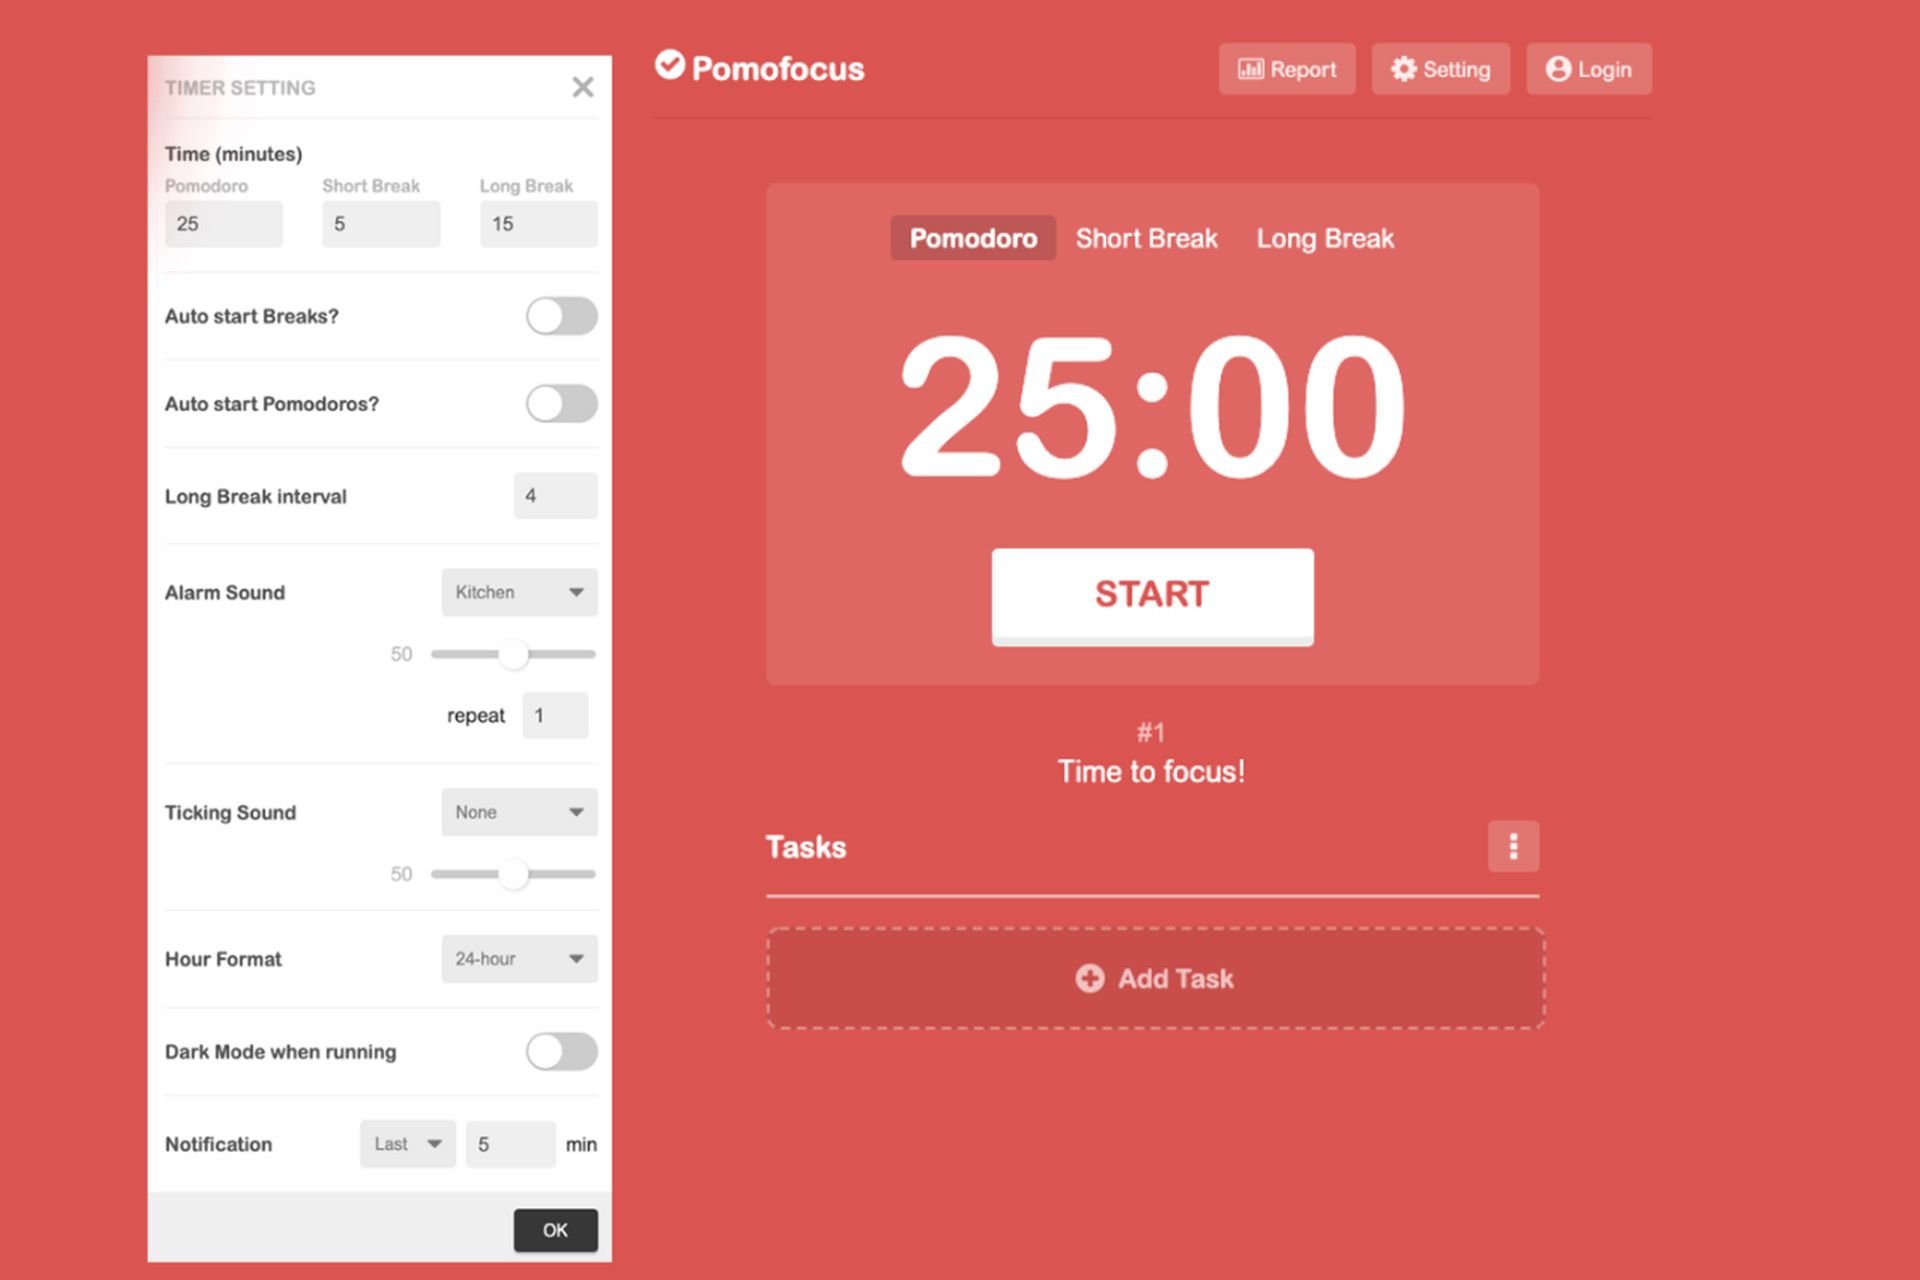The image size is (1920, 1280).
Task: Click the Add Task plus icon
Action: [x=1090, y=979]
